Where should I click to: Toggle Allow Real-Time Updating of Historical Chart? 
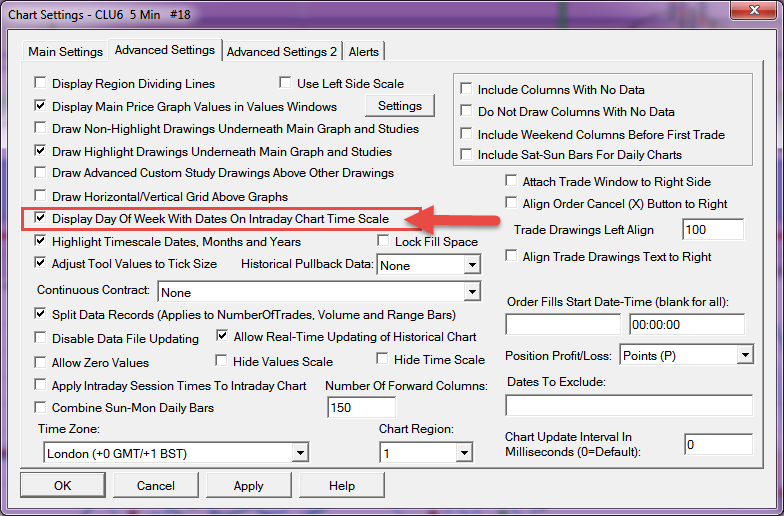[222, 336]
